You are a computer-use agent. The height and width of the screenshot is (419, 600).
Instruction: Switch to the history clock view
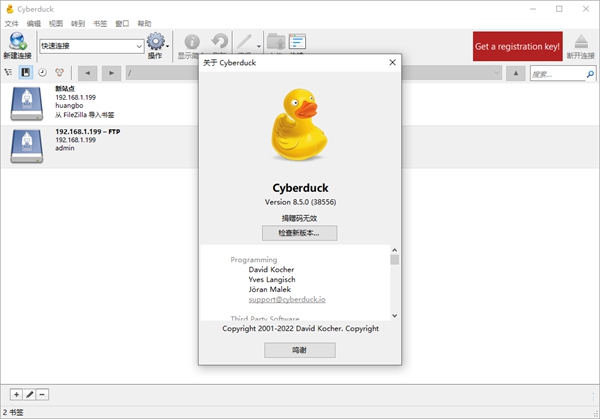[x=42, y=73]
